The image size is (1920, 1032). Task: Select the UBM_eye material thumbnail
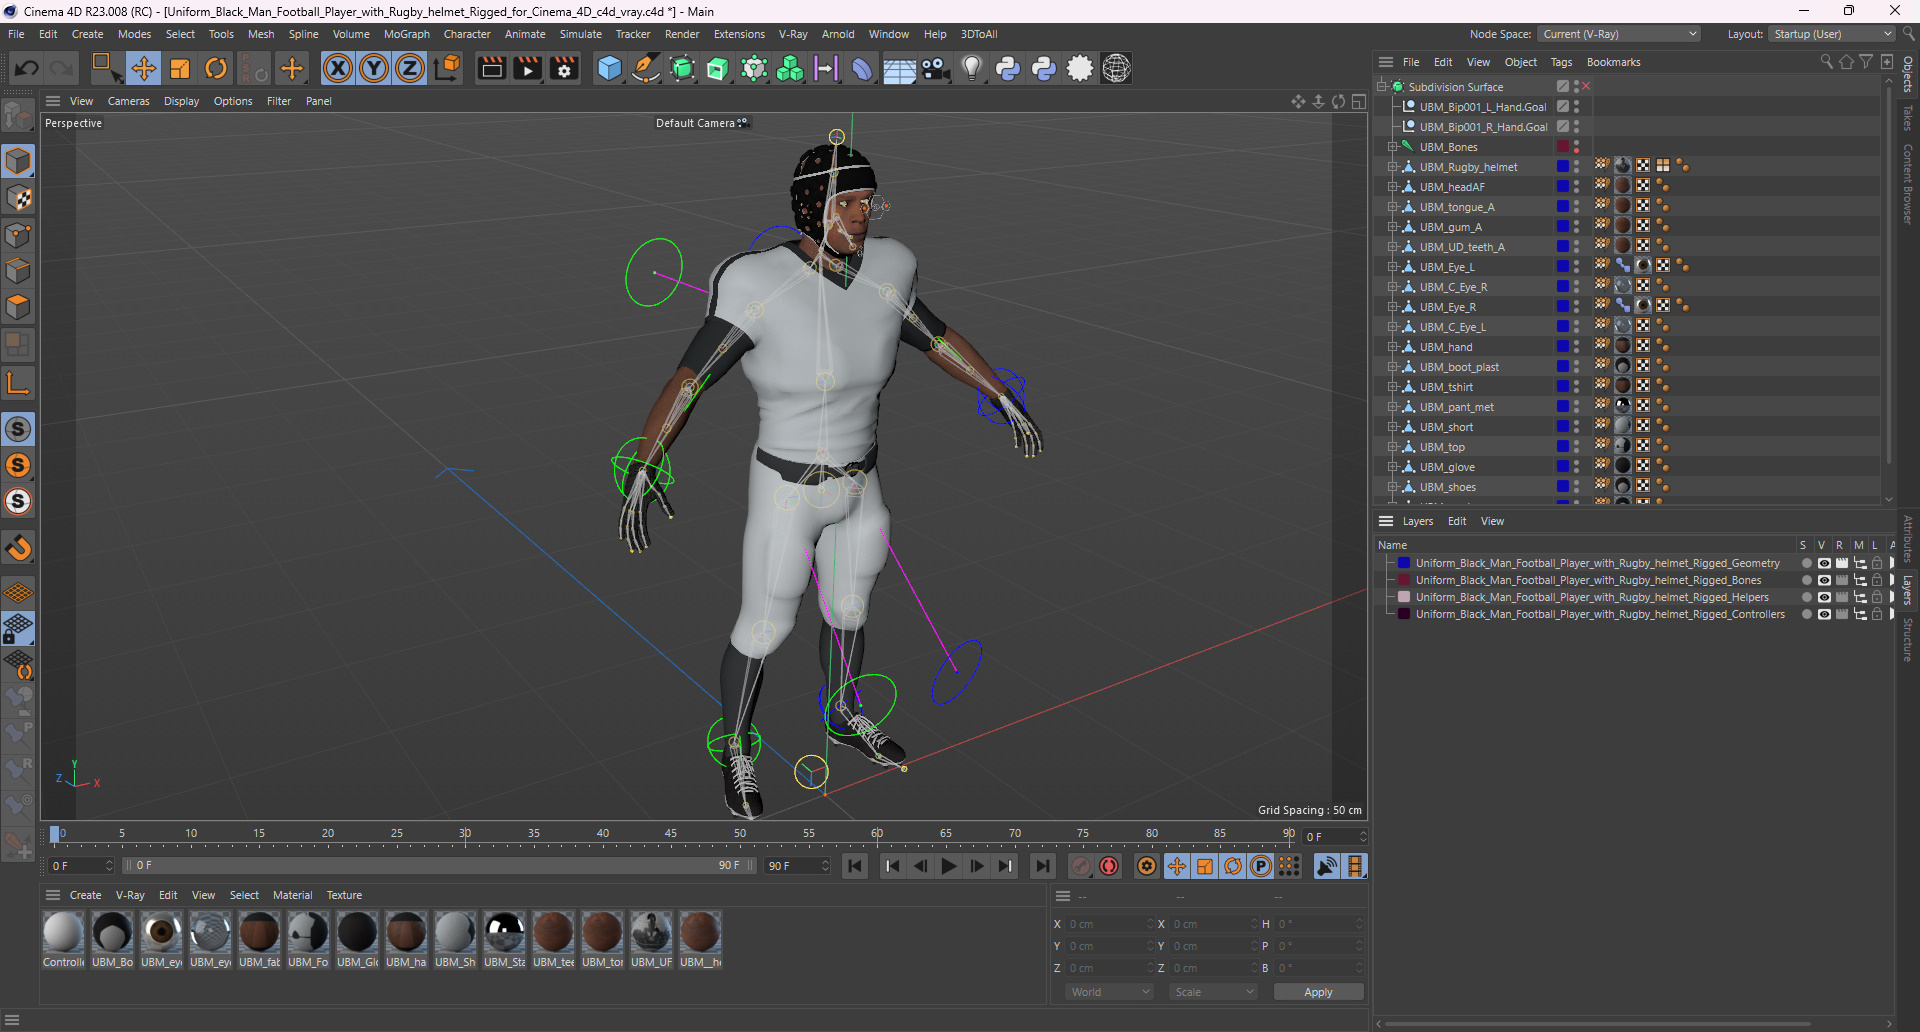point(161,932)
